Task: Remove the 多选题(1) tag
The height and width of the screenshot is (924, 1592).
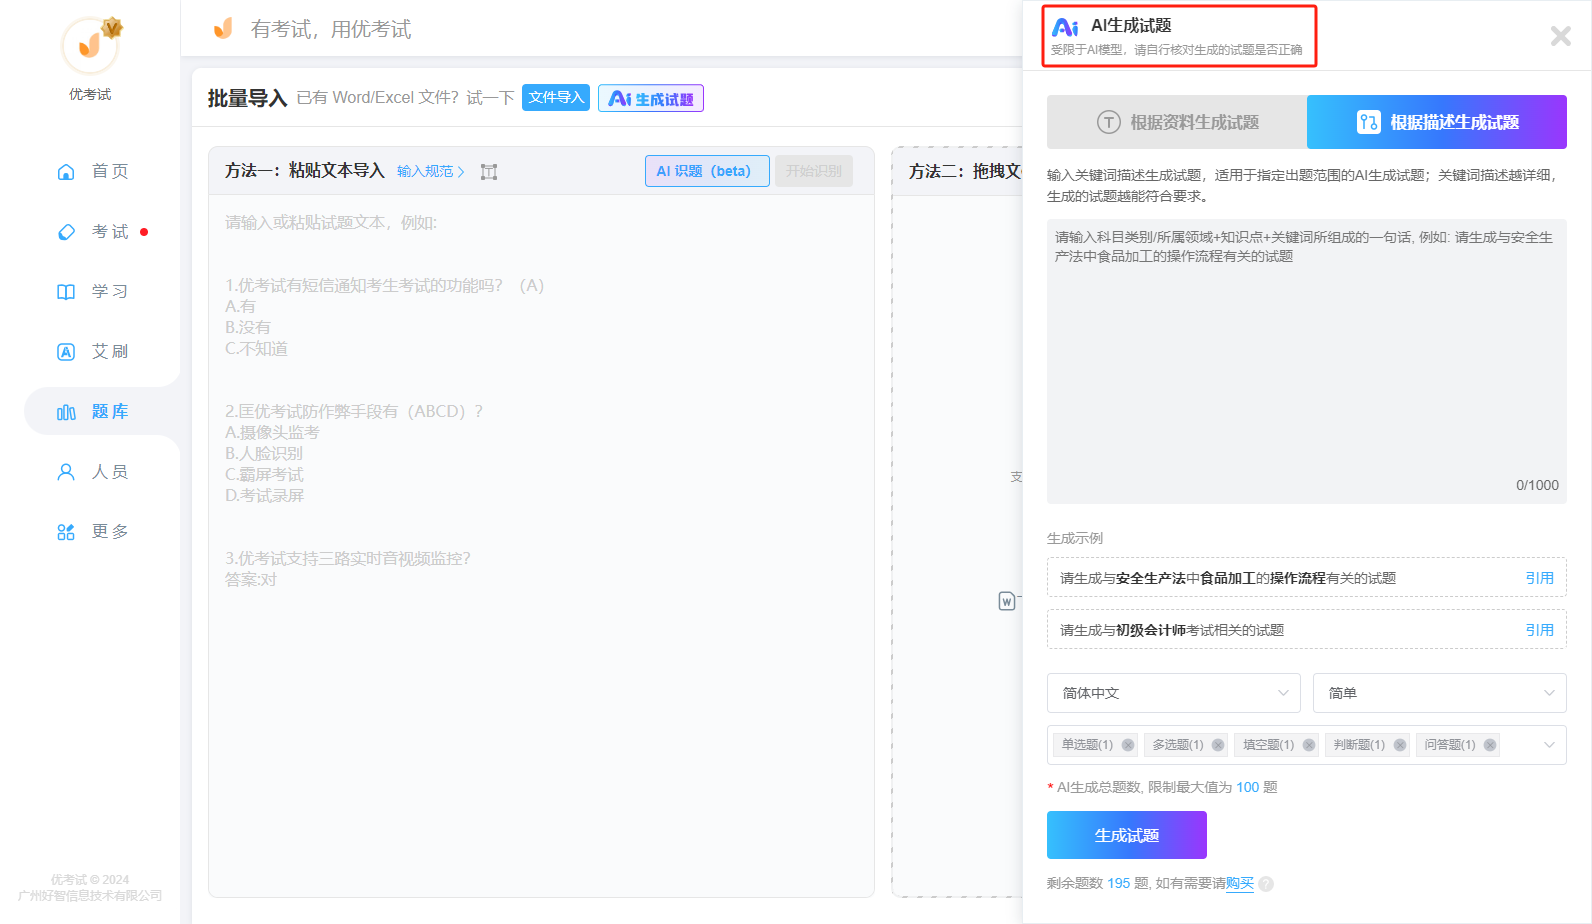Action: (x=1218, y=745)
